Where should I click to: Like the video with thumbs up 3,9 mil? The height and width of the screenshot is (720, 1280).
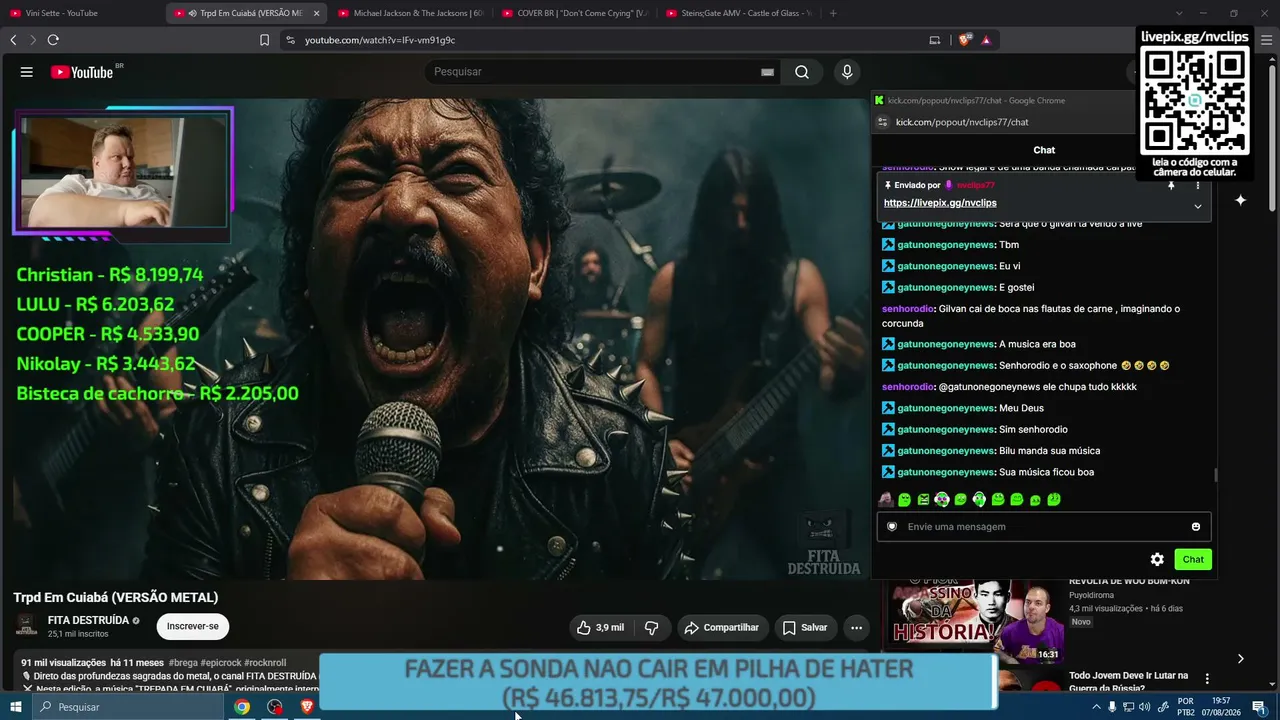point(600,627)
